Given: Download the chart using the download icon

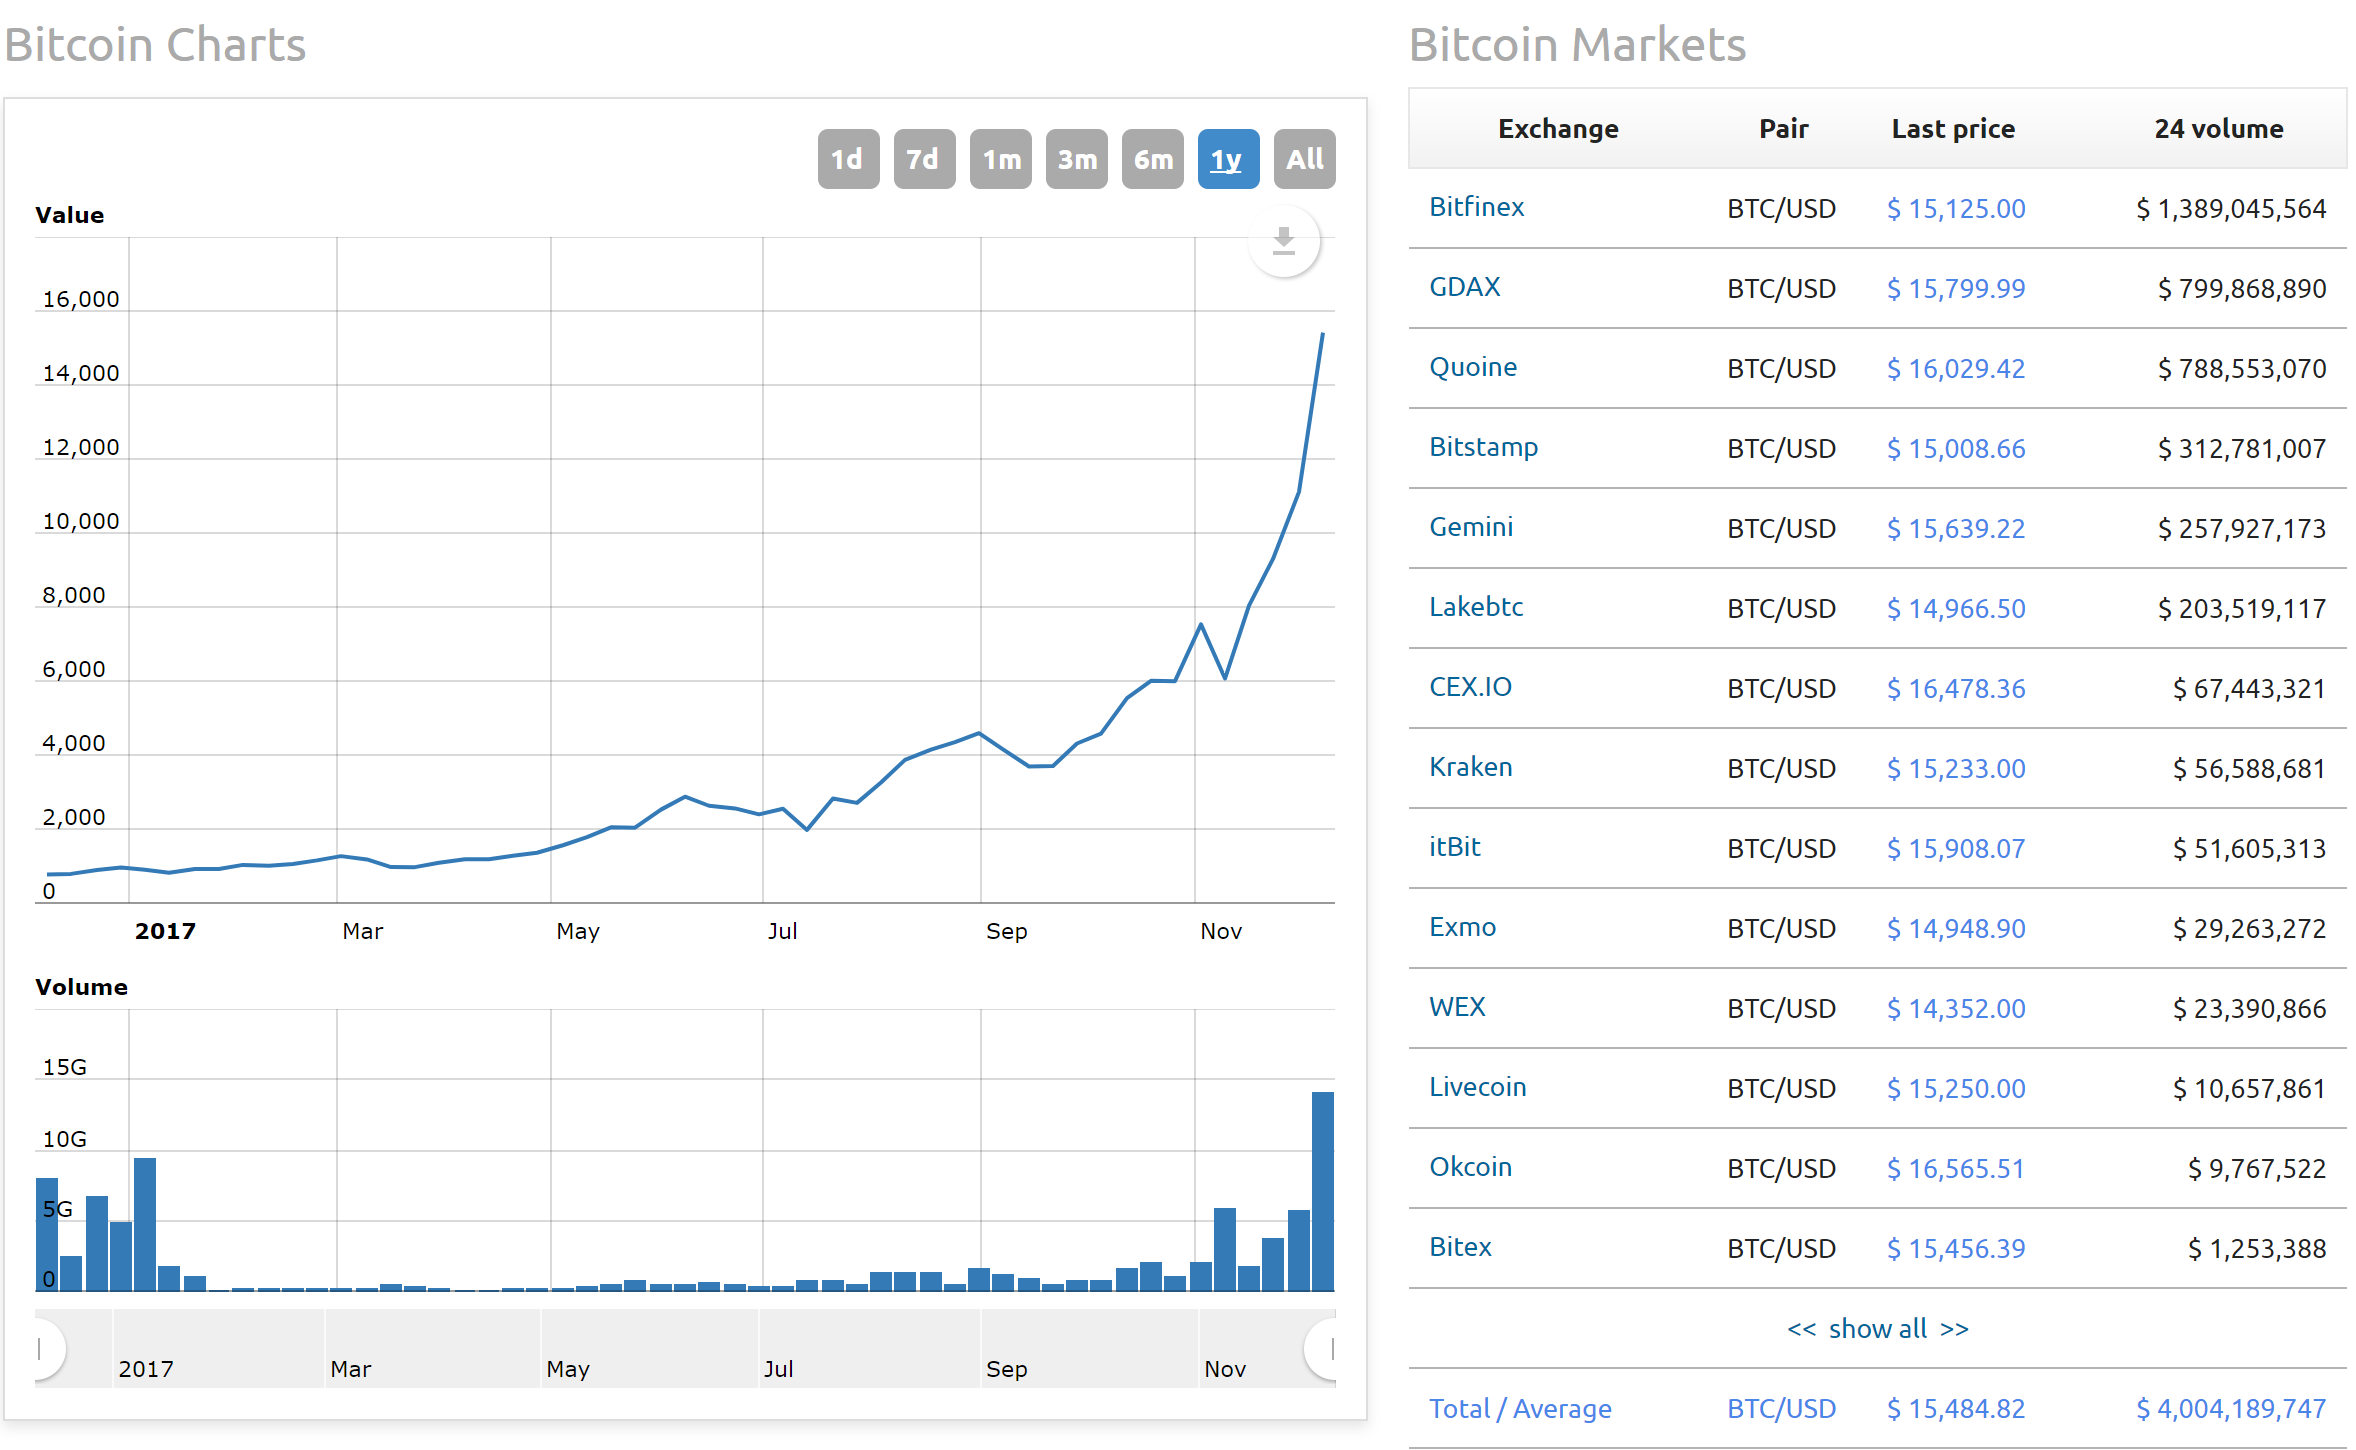Looking at the screenshot, I should (1284, 241).
